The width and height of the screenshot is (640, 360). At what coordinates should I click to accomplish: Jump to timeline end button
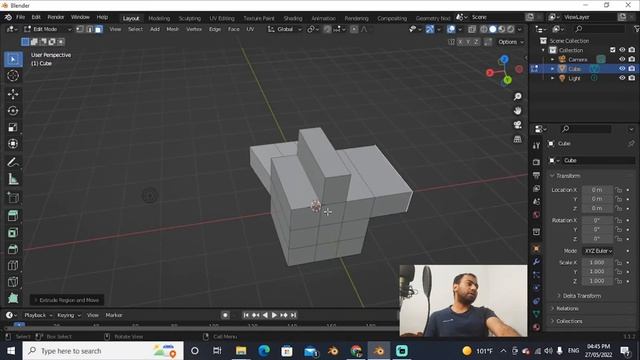tap(293, 315)
